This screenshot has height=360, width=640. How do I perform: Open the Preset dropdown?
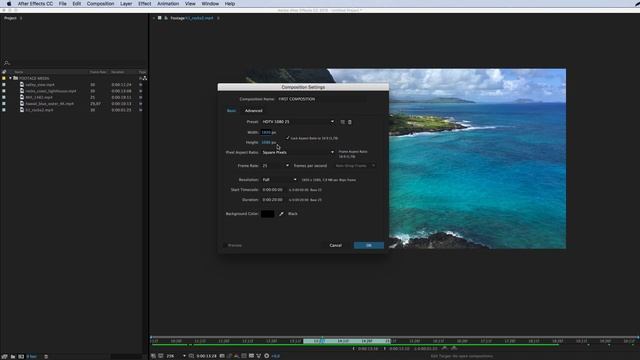point(298,122)
